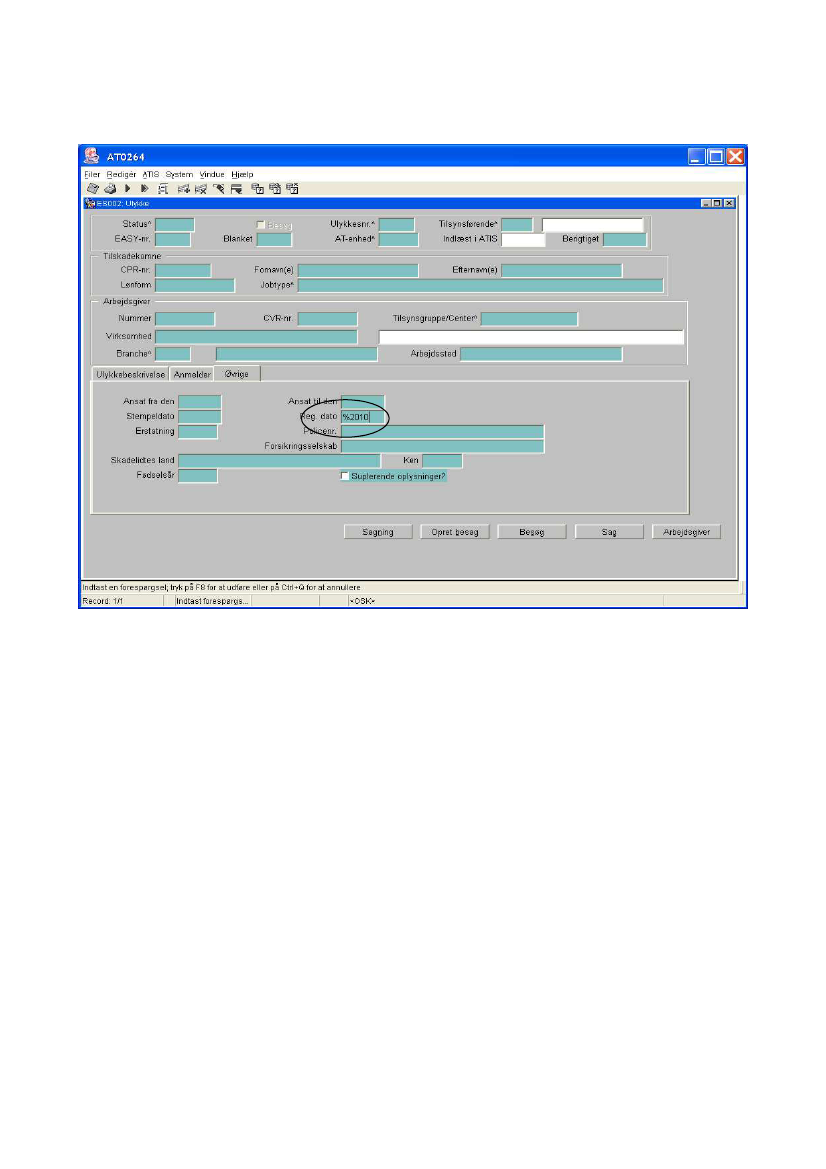The width and height of the screenshot is (826, 1169).
Task: Click the save (diskette) toolbar icon
Action: point(92,189)
